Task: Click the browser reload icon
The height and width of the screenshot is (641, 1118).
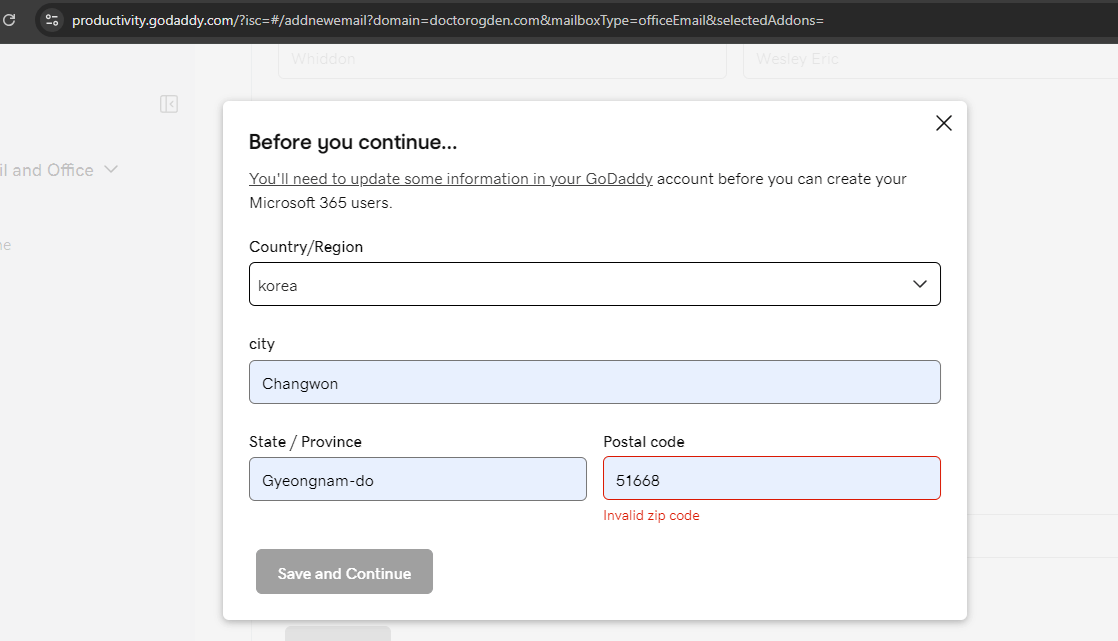Action: coord(9,20)
